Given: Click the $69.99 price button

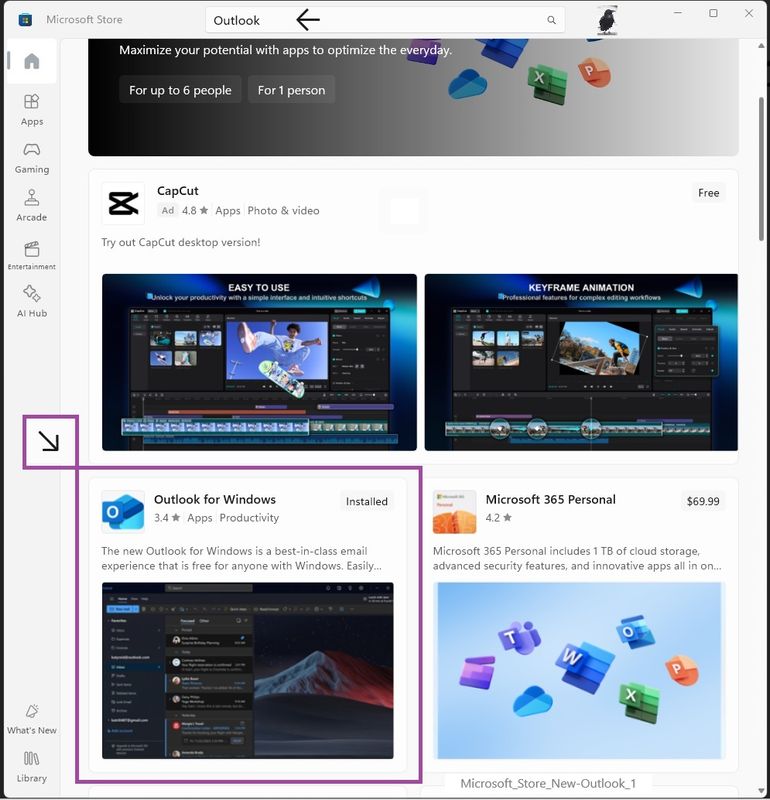Looking at the screenshot, I should (x=703, y=501).
